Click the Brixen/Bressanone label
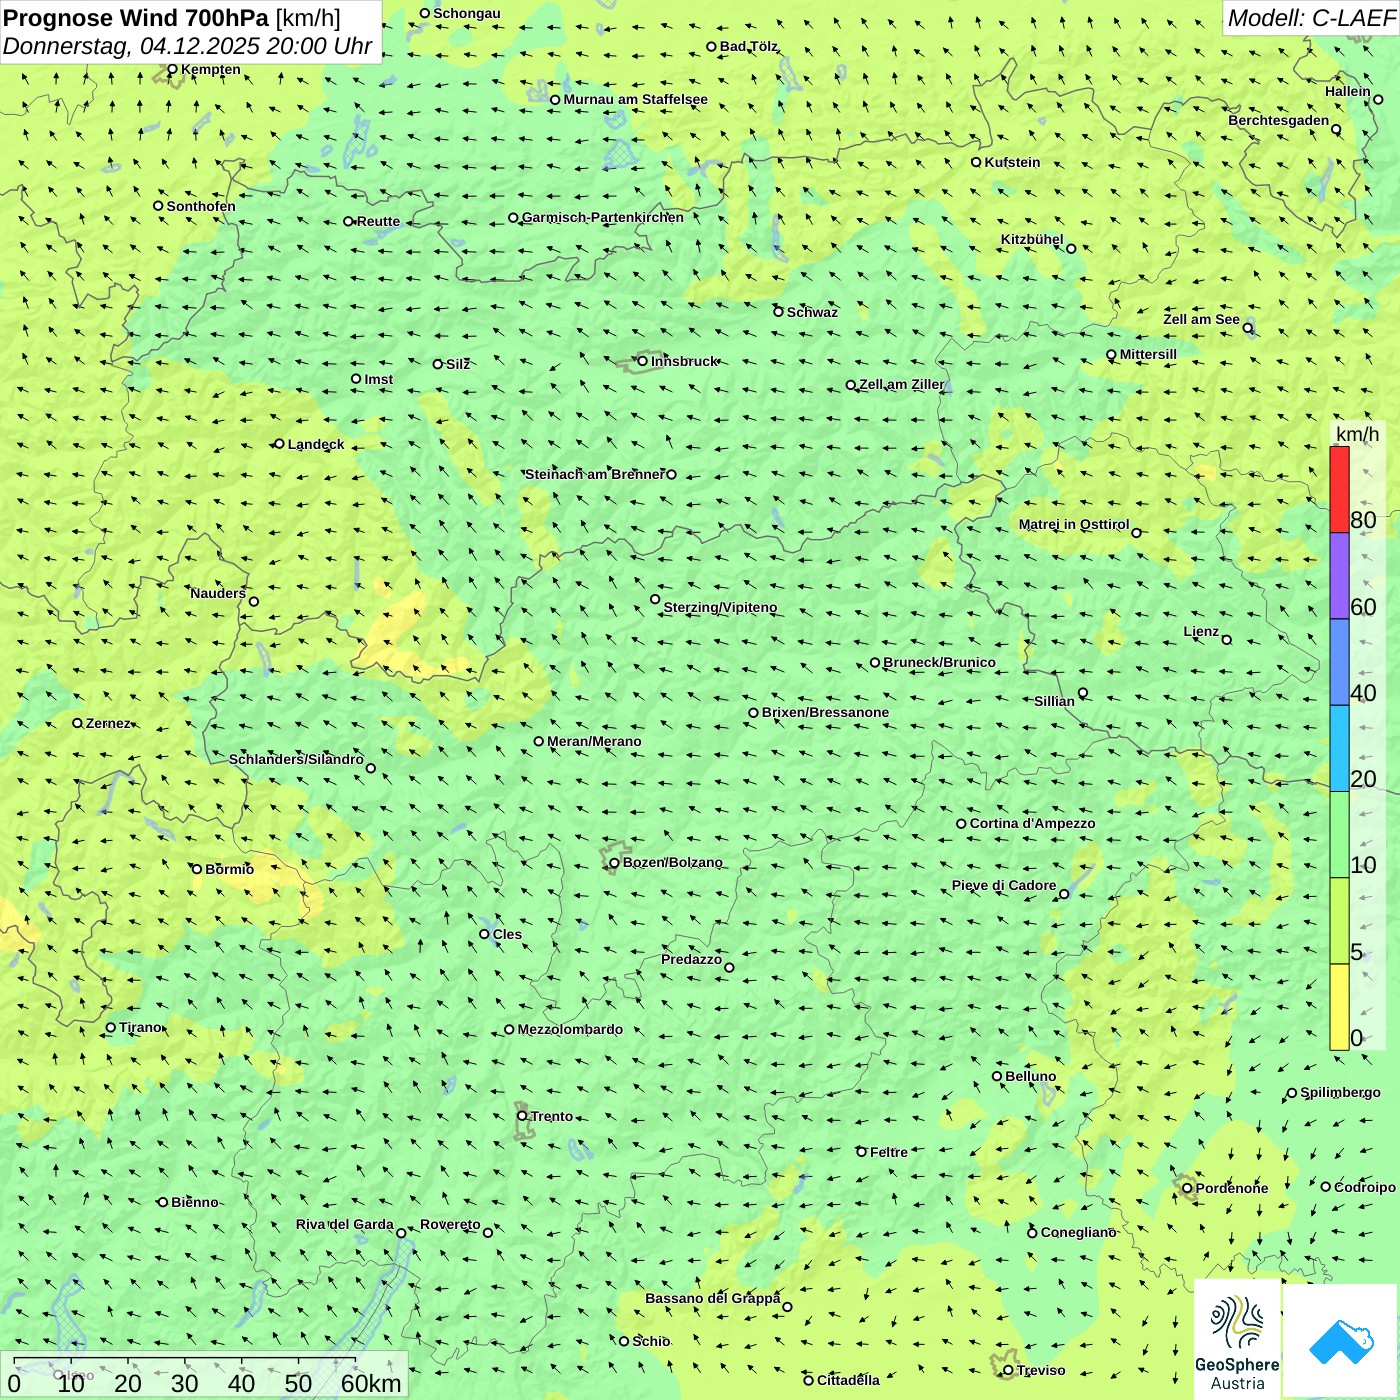Image resolution: width=1400 pixels, height=1400 pixels. click(825, 713)
